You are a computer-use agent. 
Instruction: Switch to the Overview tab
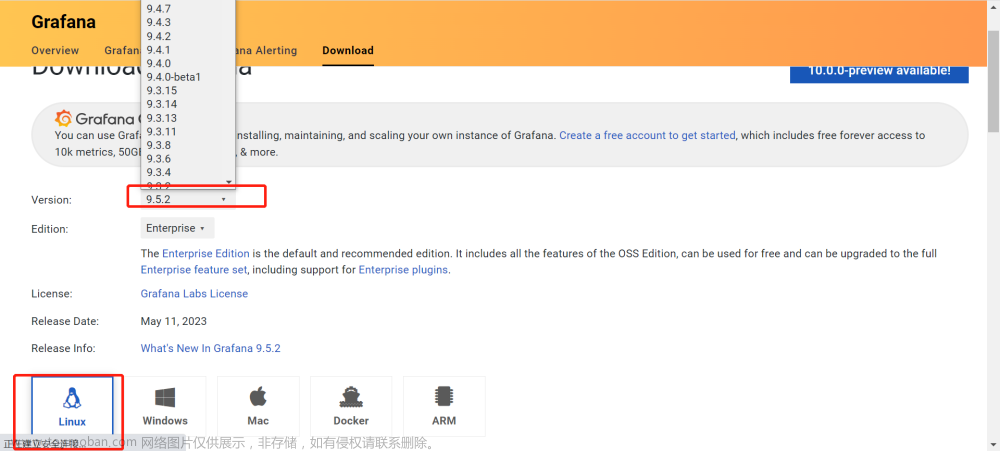pos(55,50)
